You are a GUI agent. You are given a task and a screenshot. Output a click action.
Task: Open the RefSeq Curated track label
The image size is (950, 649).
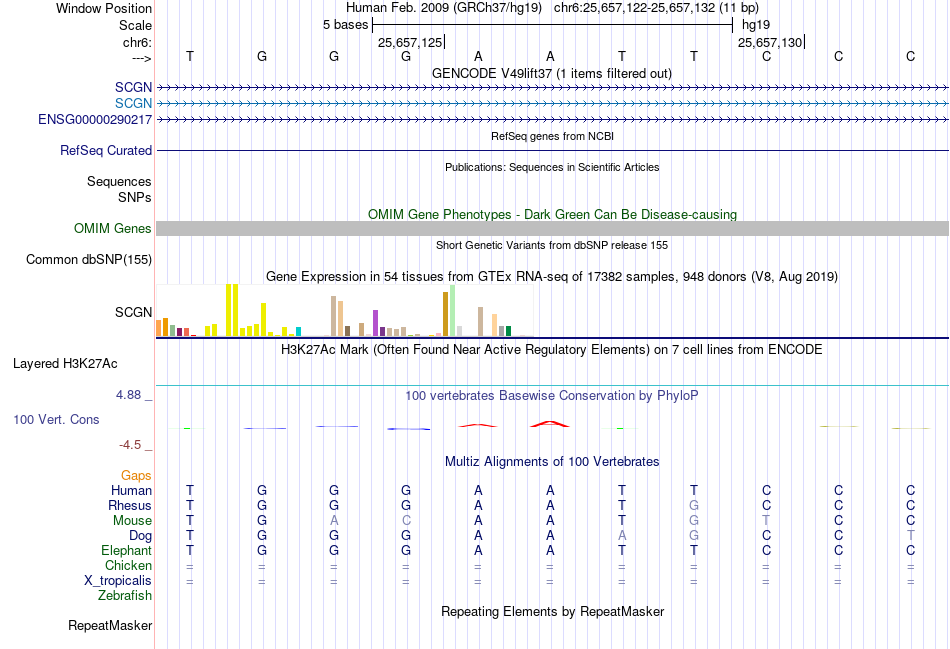(x=106, y=150)
